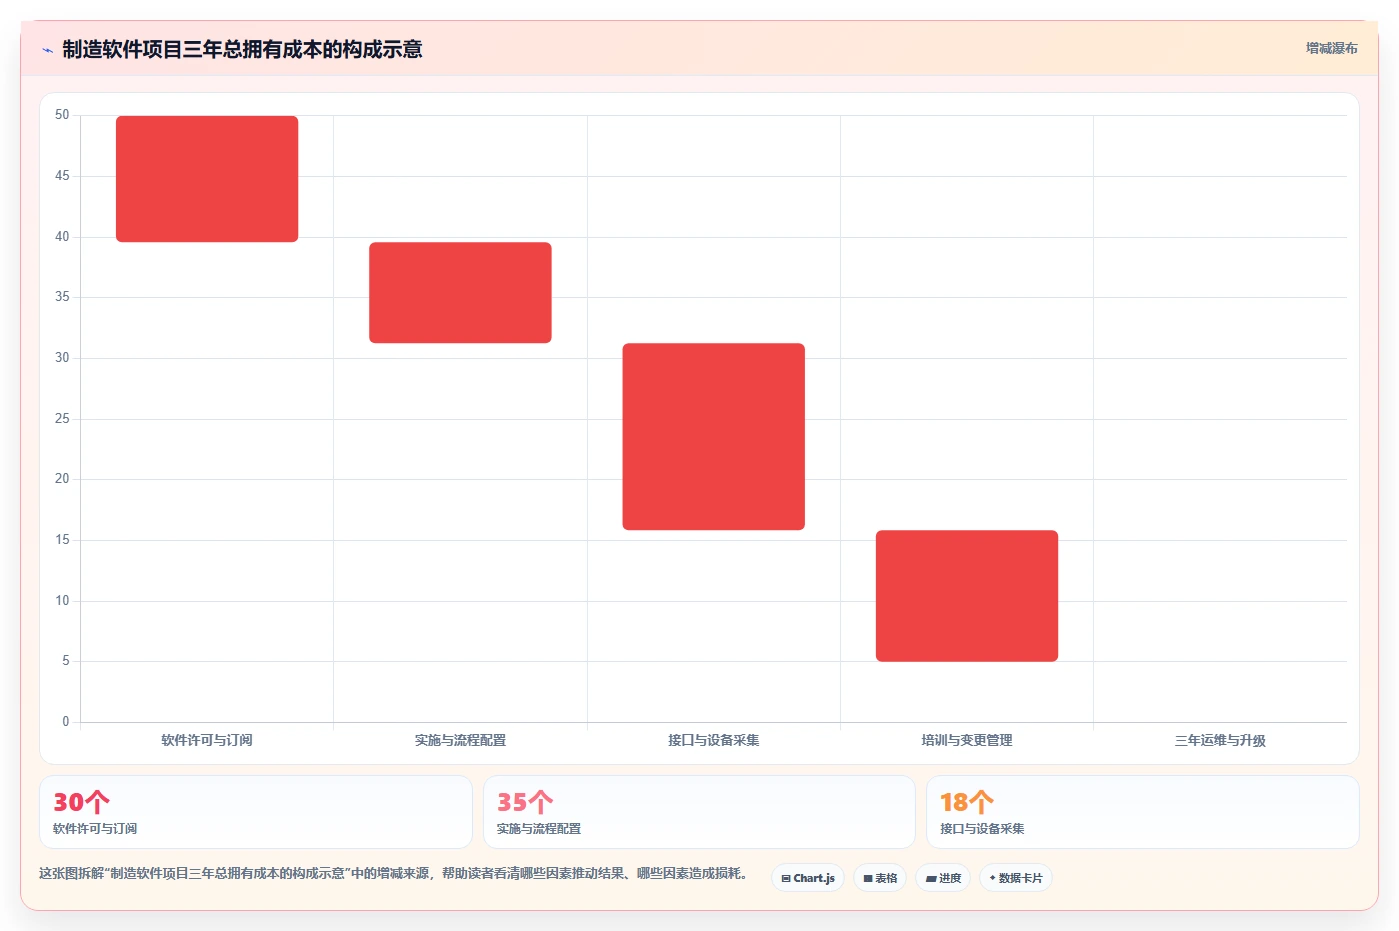Click the red bar for 培训与变更管理
The height and width of the screenshot is (931, 1399).
pos(967,595)
